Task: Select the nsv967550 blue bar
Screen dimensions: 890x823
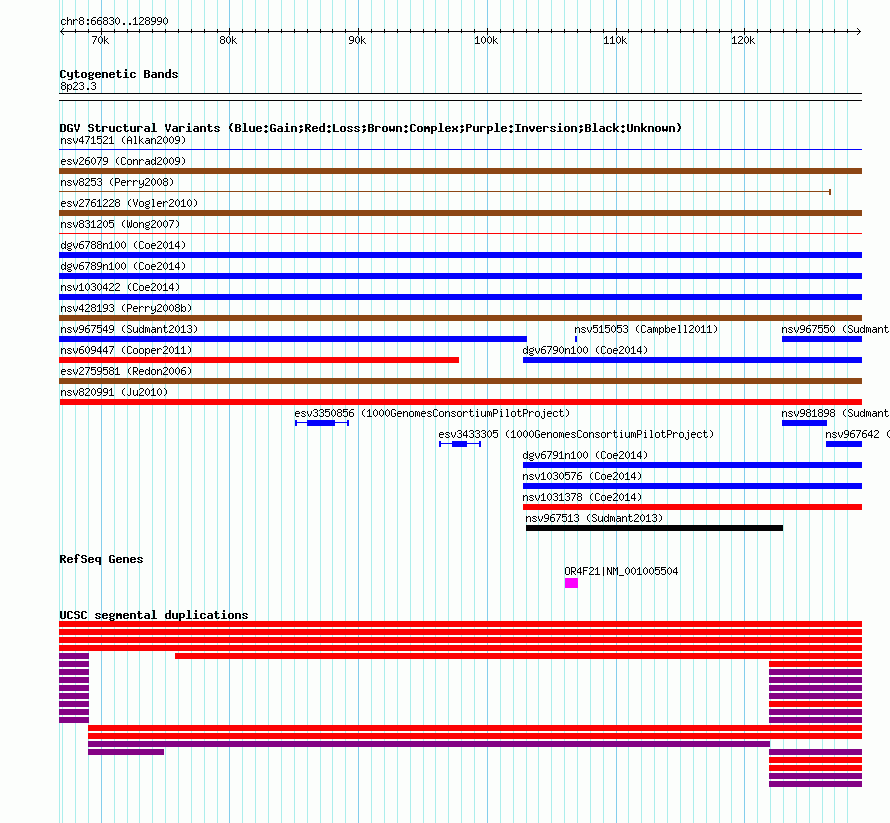Action: [x=821, y=339]
